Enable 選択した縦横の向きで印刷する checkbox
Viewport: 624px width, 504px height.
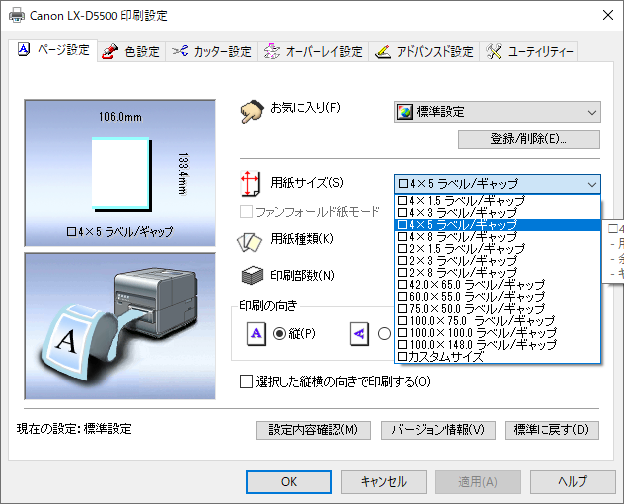[246, 381]
